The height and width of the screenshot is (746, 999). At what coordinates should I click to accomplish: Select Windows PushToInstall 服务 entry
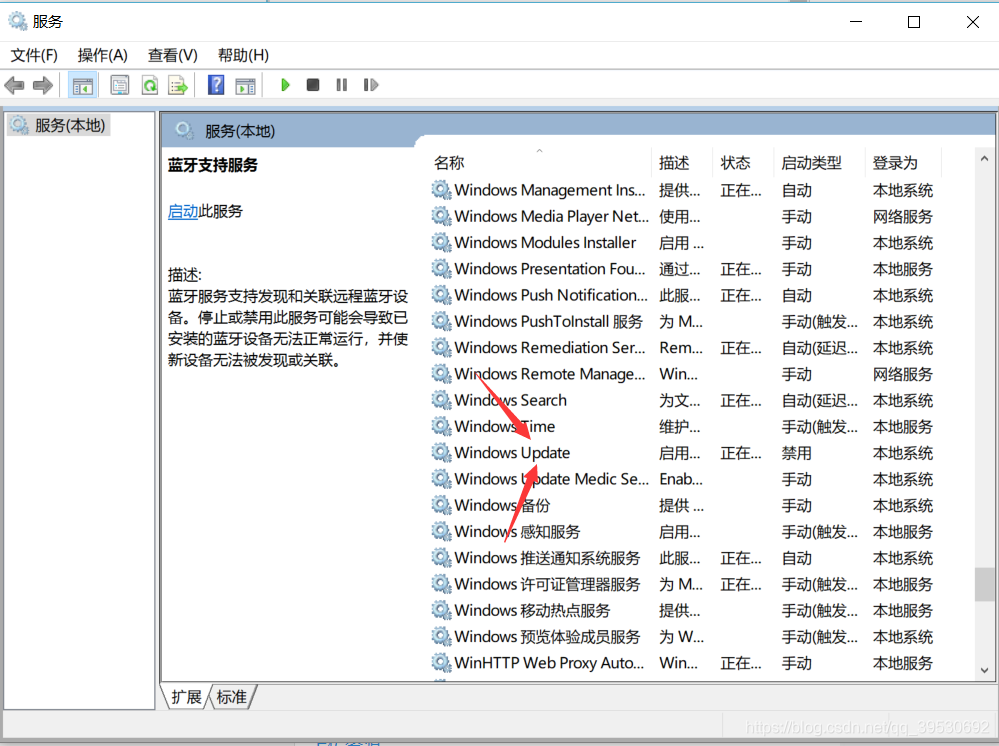[549, 321]
